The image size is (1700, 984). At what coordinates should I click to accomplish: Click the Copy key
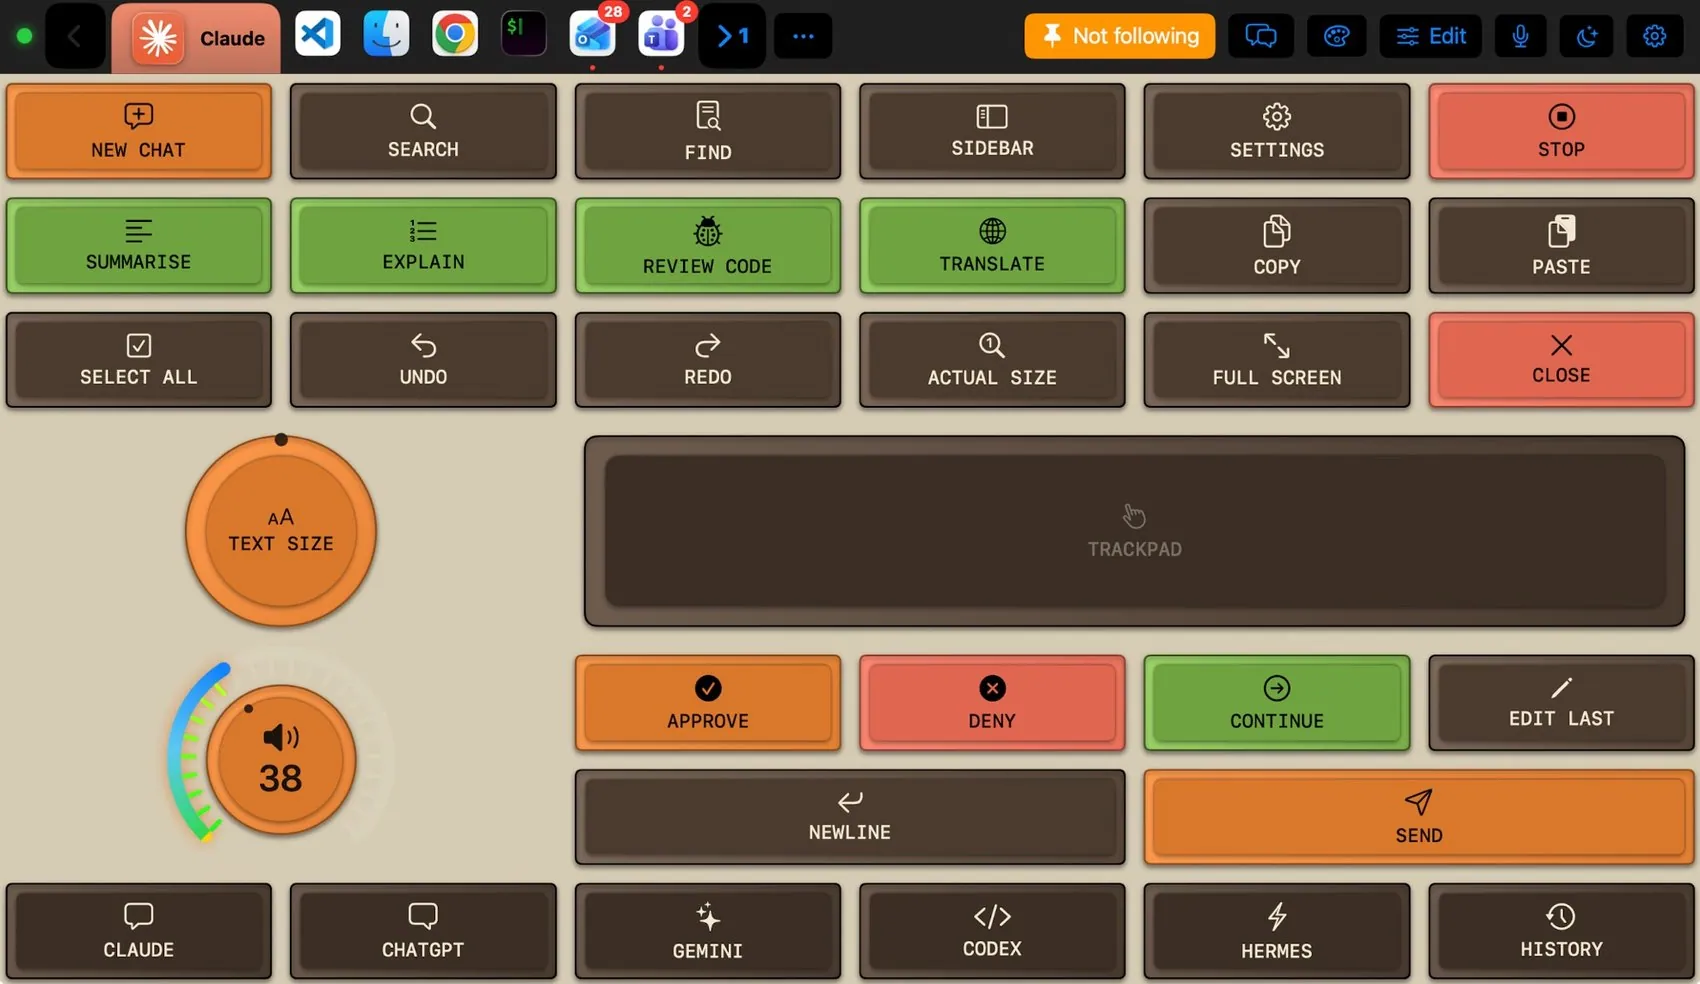(1277, 246)
